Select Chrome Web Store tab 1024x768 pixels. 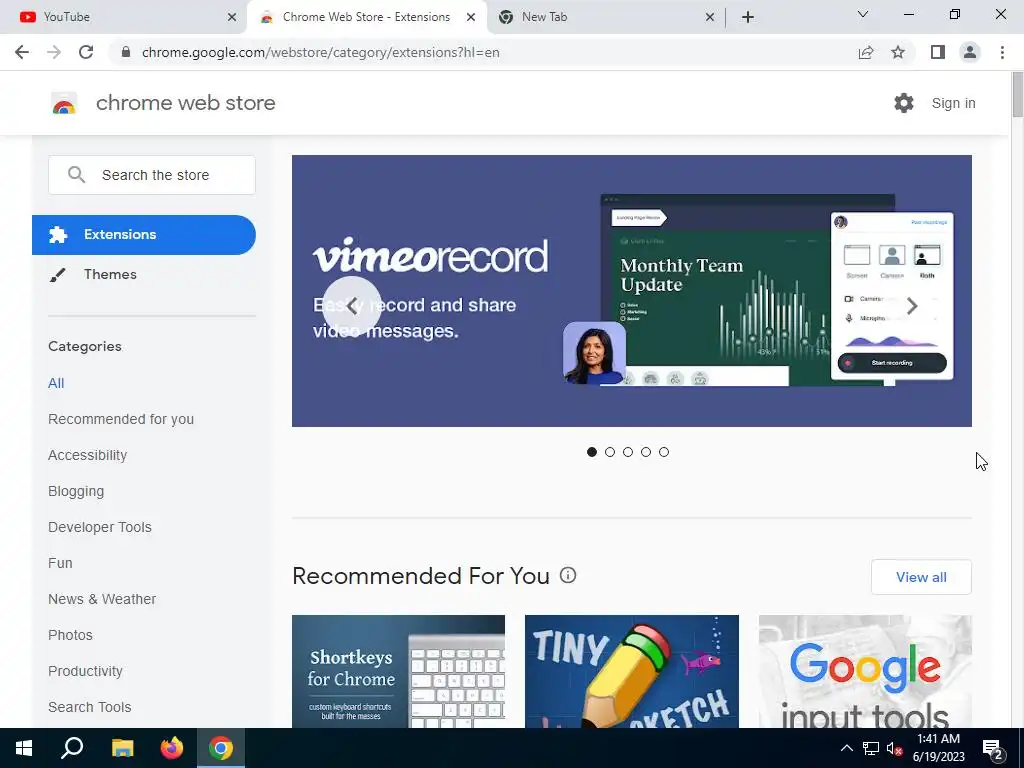pyautogui.click(x=367, y=17)
